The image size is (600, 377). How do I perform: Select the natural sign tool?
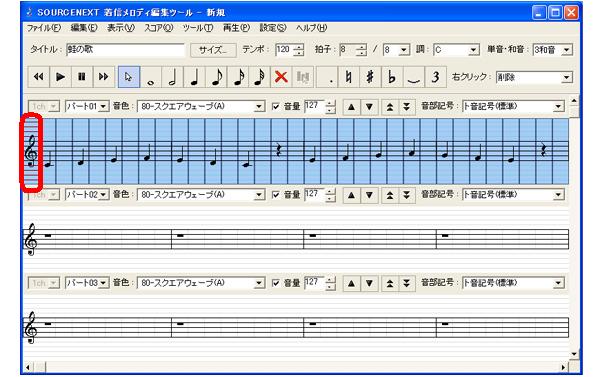[349, 77]
